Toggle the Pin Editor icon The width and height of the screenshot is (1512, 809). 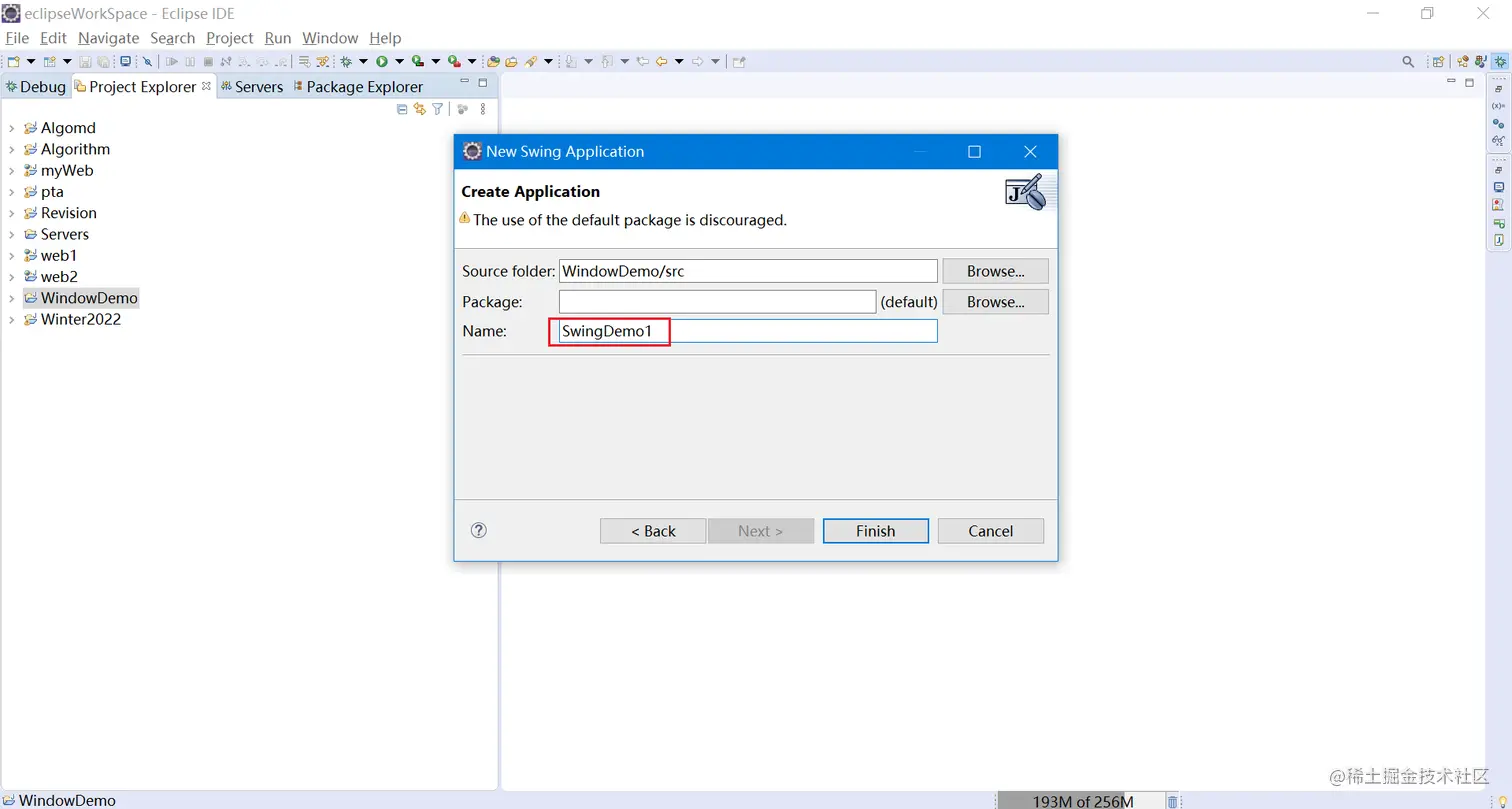click(x=737, y=61)
